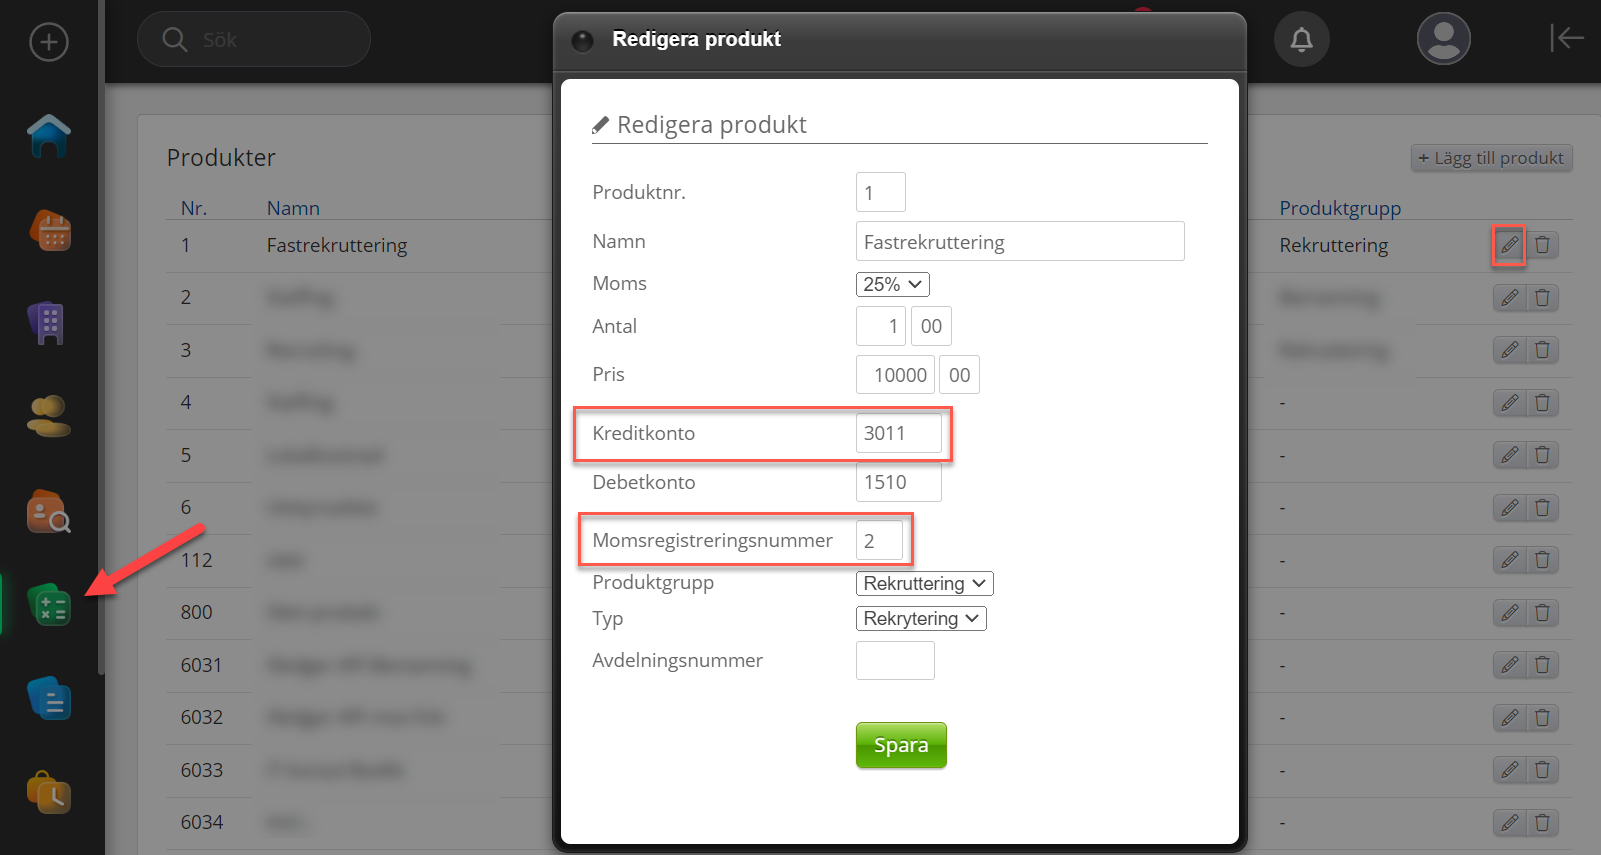This screenshot has height=855, width=1601.
Task: Open the user profile avatar
Action: point(1443,40)
